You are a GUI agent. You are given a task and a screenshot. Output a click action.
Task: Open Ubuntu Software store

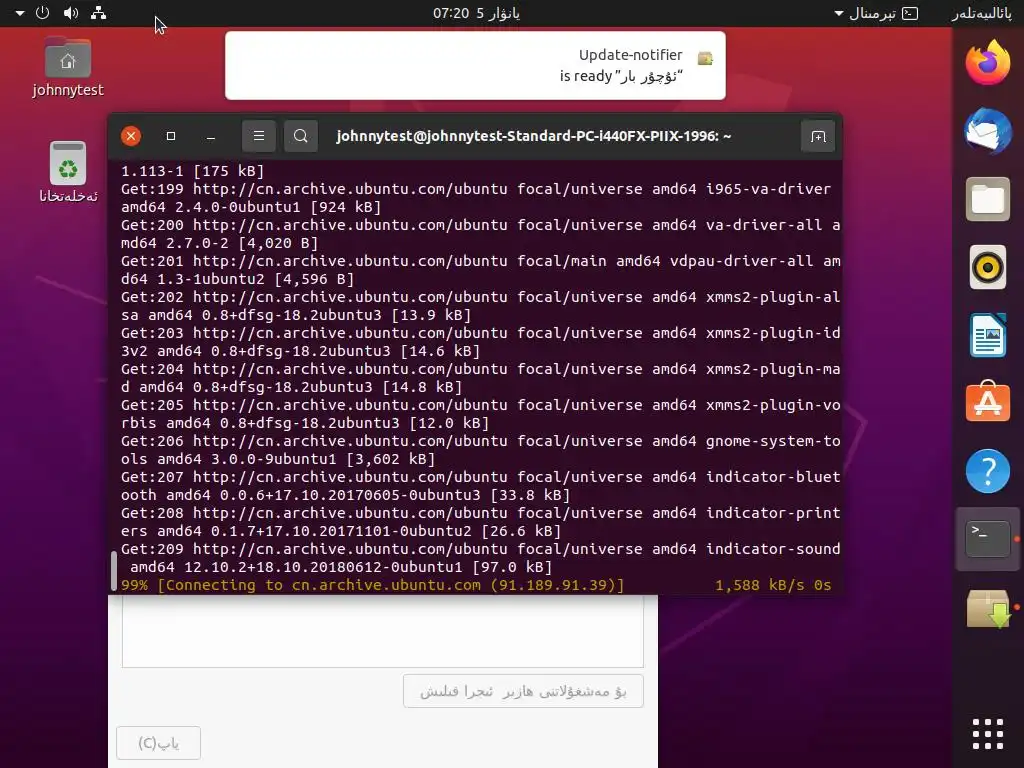[987, 402]
